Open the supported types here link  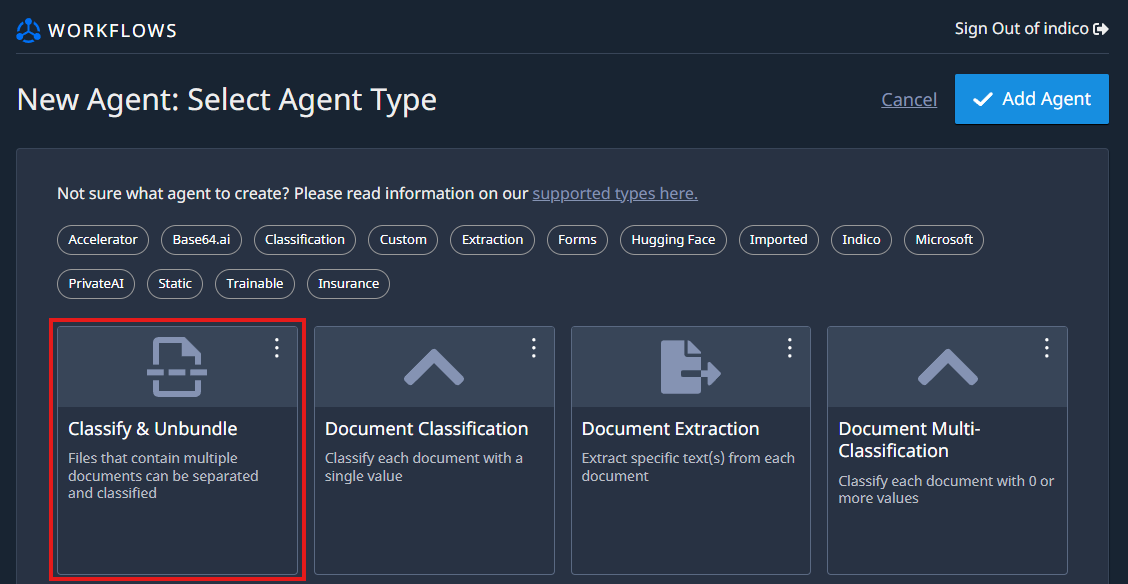tap(615, 194)
